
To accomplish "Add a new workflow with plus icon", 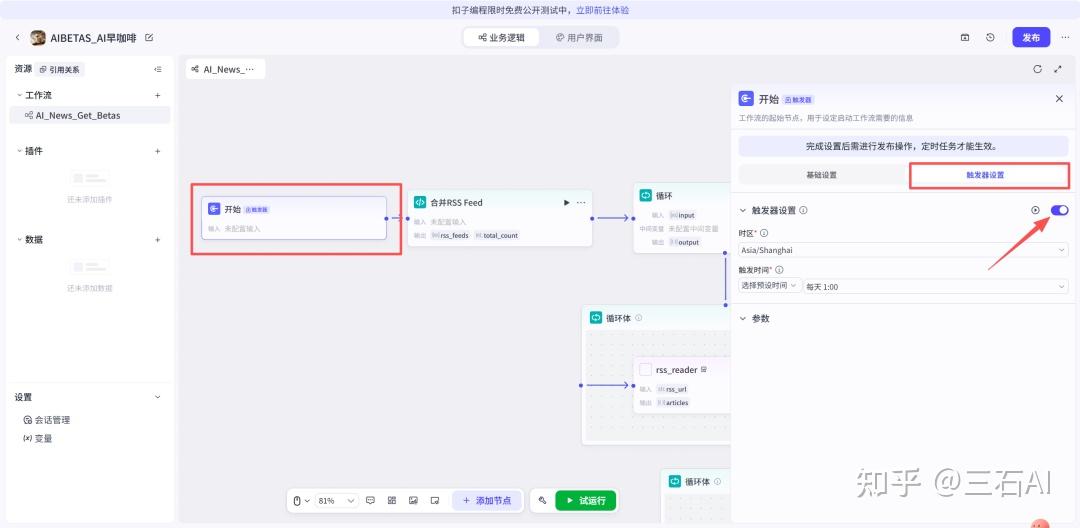I will click(x=157, y=95).
